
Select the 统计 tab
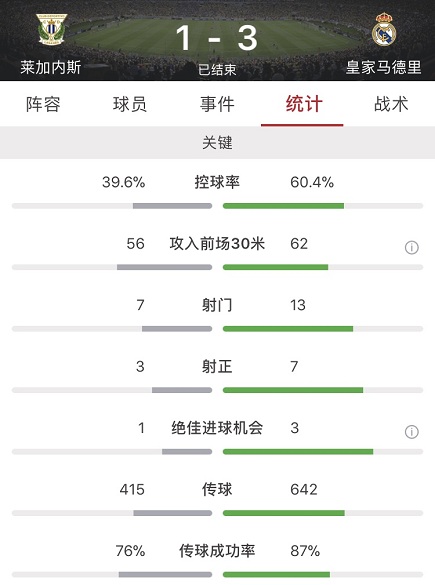(304, 104)
